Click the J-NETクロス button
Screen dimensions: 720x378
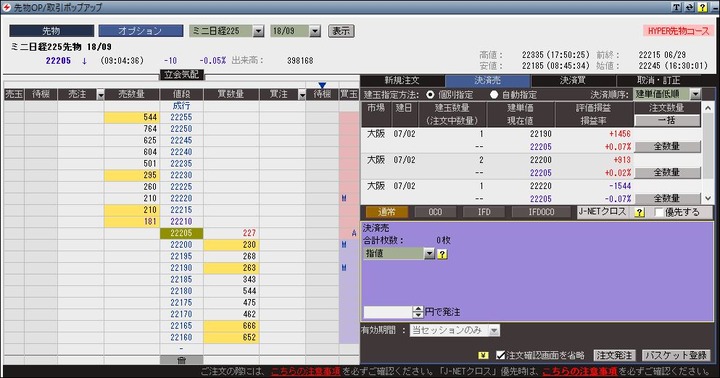point(602,212)
